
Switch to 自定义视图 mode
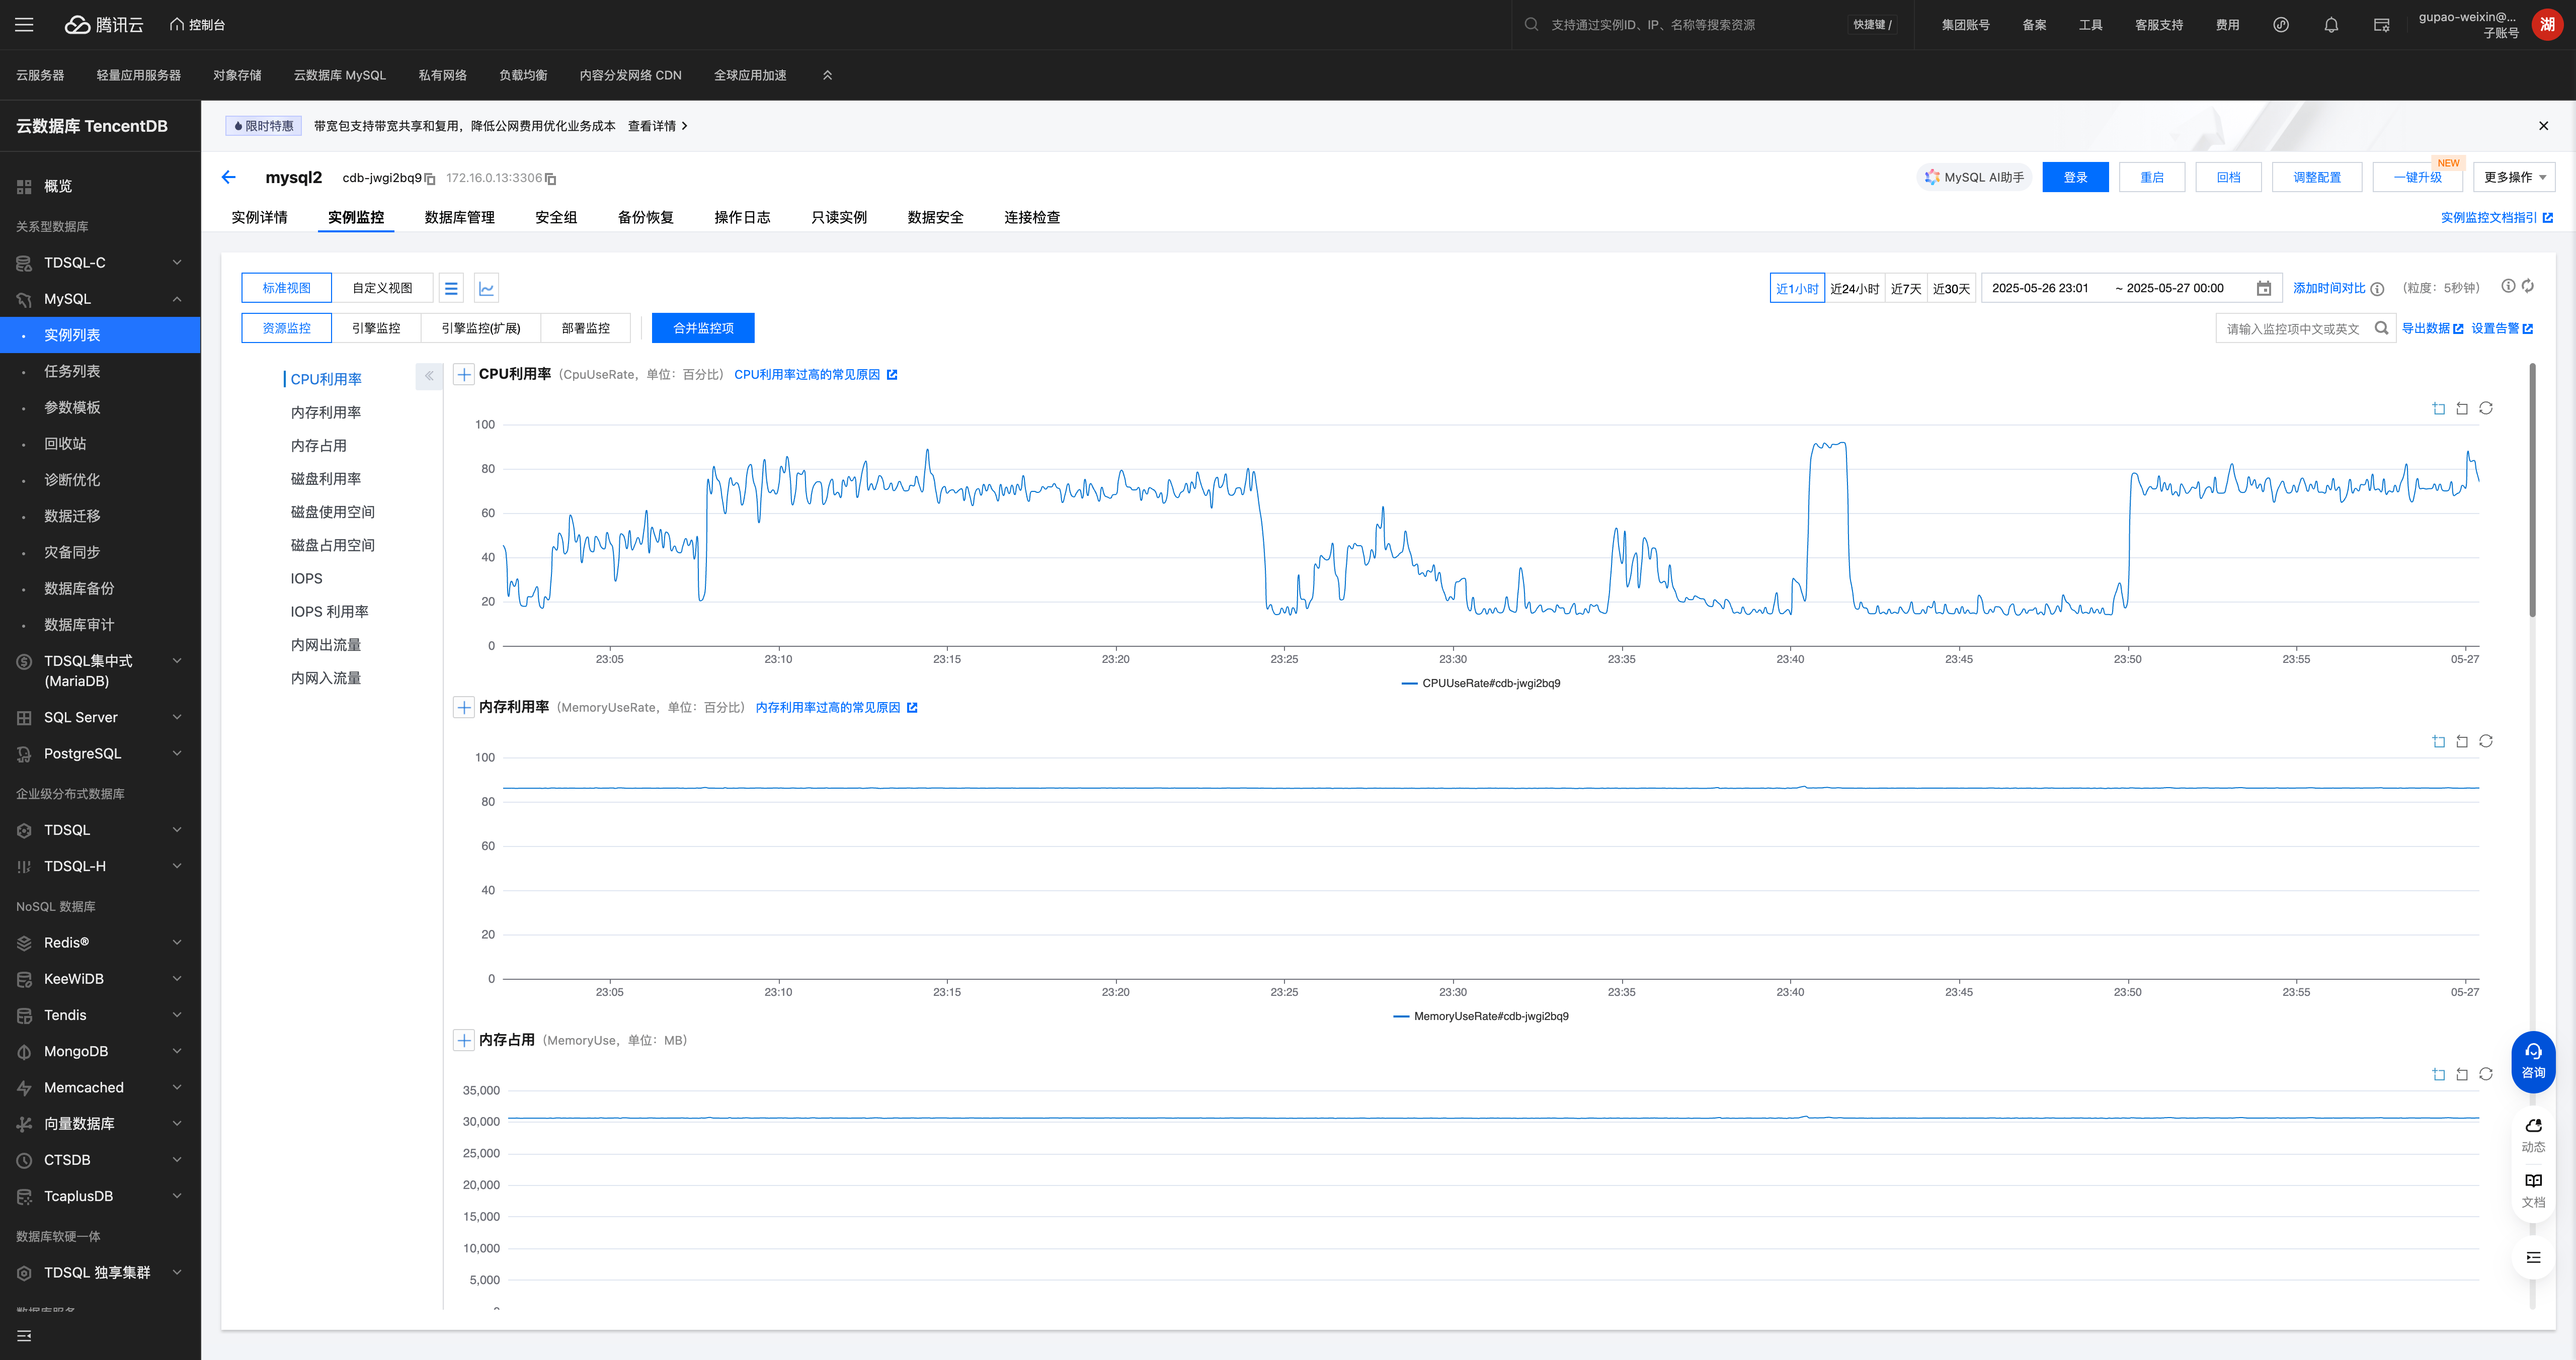coord(382,288)
